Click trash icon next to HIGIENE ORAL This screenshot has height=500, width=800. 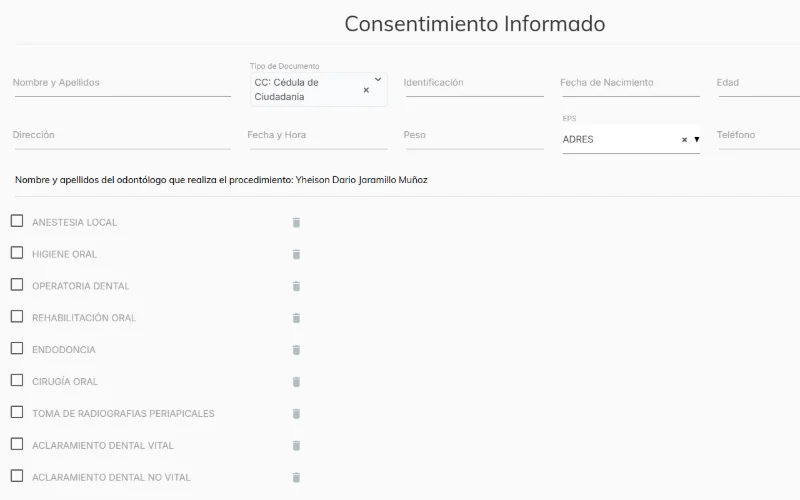point(296,254)
